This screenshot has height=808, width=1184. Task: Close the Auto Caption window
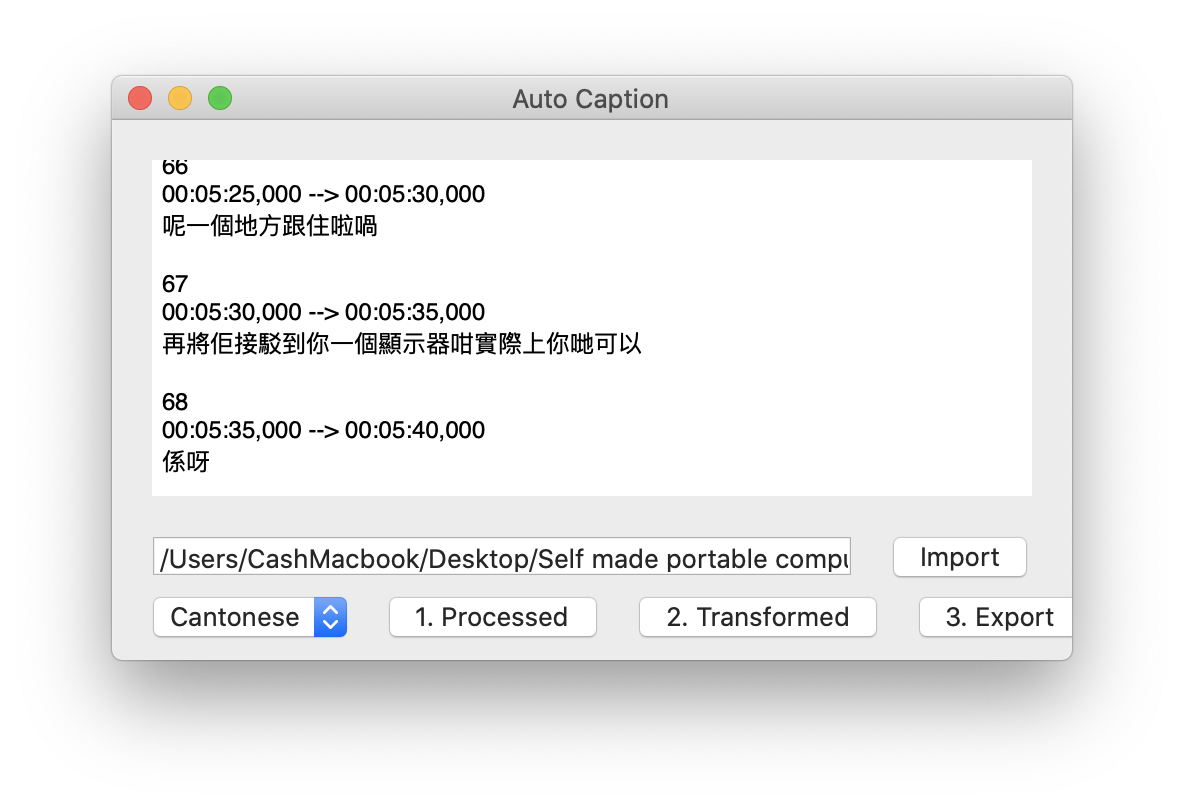point(140,98)
